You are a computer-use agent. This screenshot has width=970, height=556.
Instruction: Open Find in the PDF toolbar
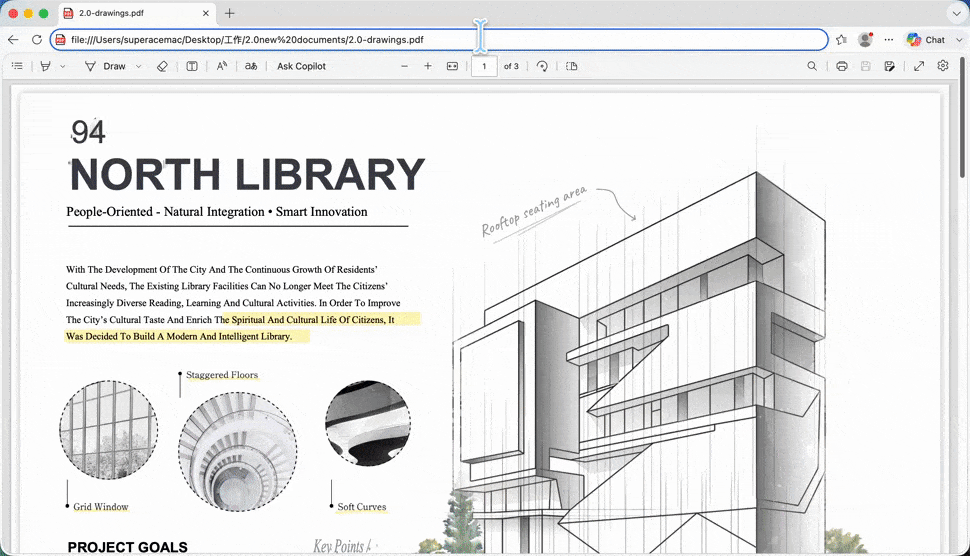(x=812, y=66)
